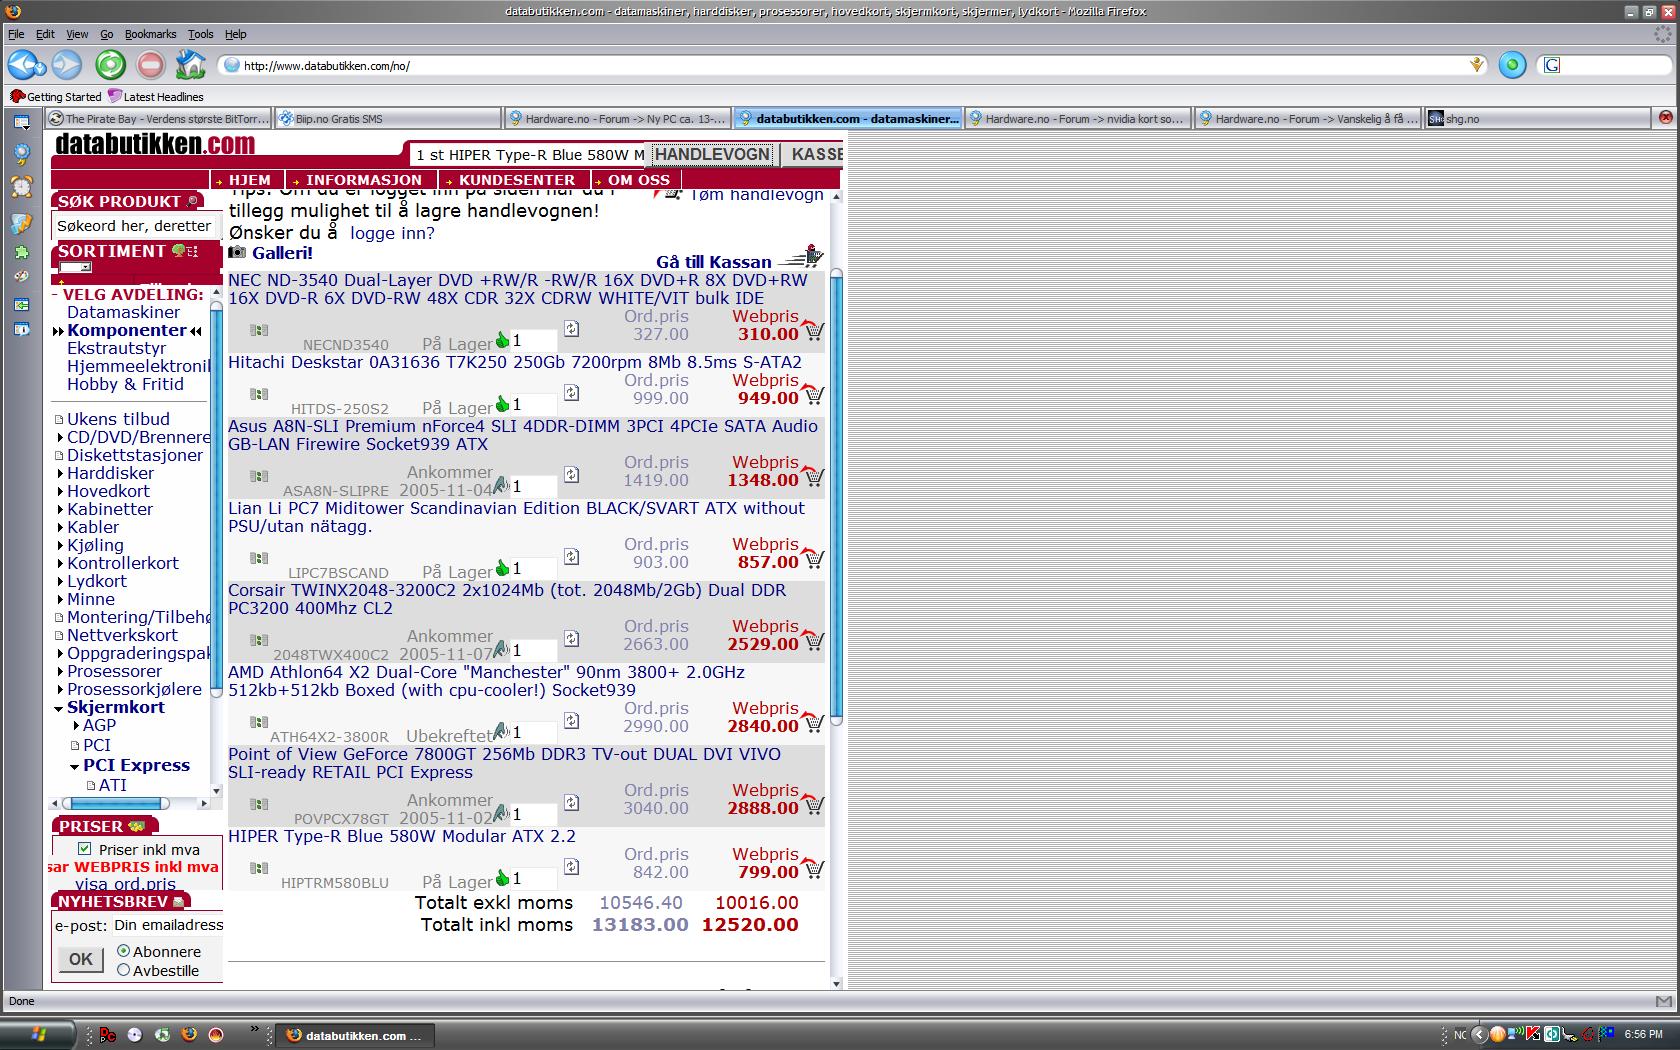Click the product image icon for Hitachi Deskstar

[259, 394]
